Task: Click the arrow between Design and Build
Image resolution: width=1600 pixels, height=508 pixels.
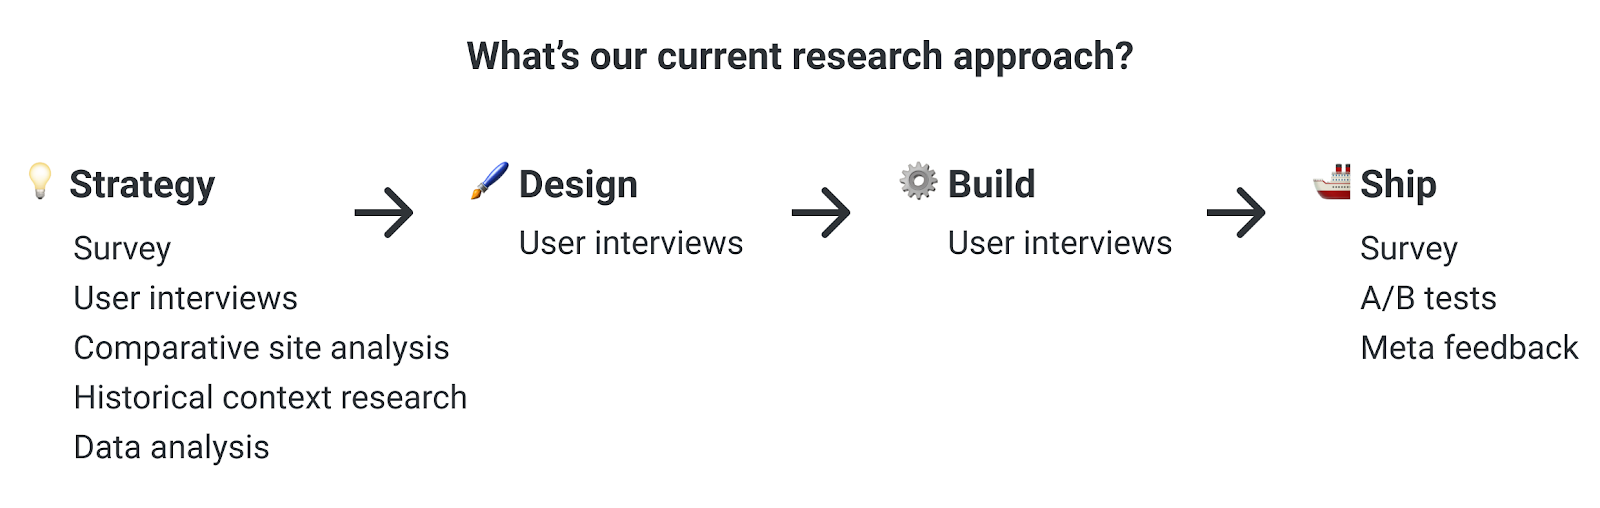Action: click(821, 212)
